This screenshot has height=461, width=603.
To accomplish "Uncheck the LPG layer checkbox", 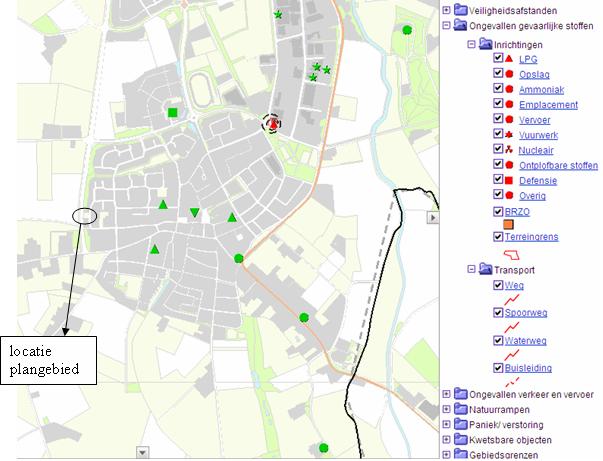I will tap(498, 58).
